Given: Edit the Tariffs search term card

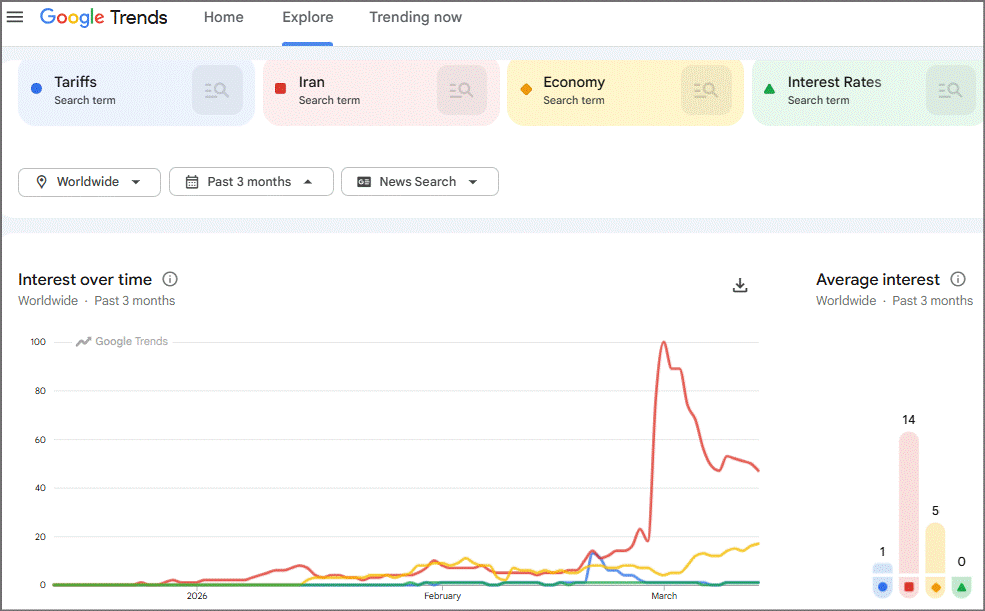Looking at the screenshot, I should tap(104, 90).
